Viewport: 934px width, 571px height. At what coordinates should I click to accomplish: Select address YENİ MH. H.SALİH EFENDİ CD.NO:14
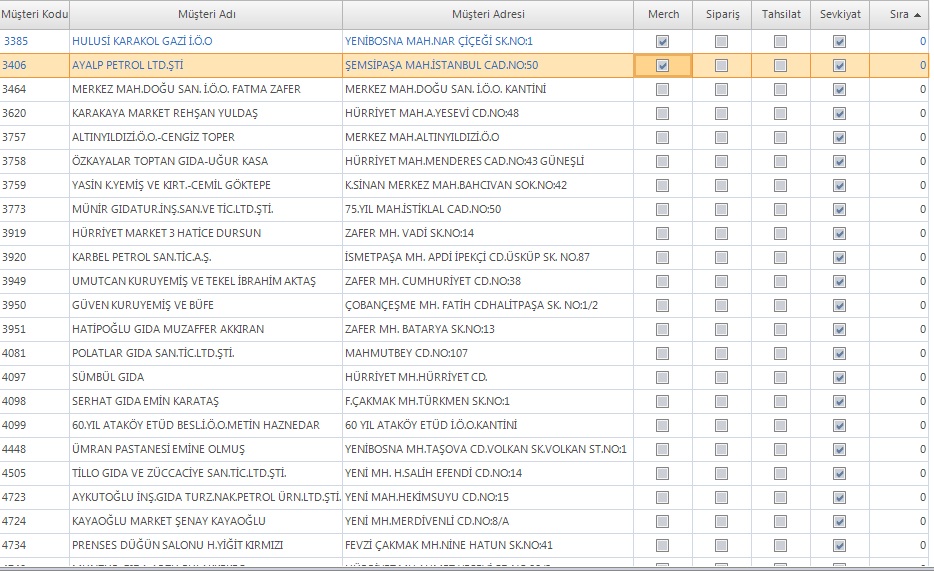pos(488,473)
